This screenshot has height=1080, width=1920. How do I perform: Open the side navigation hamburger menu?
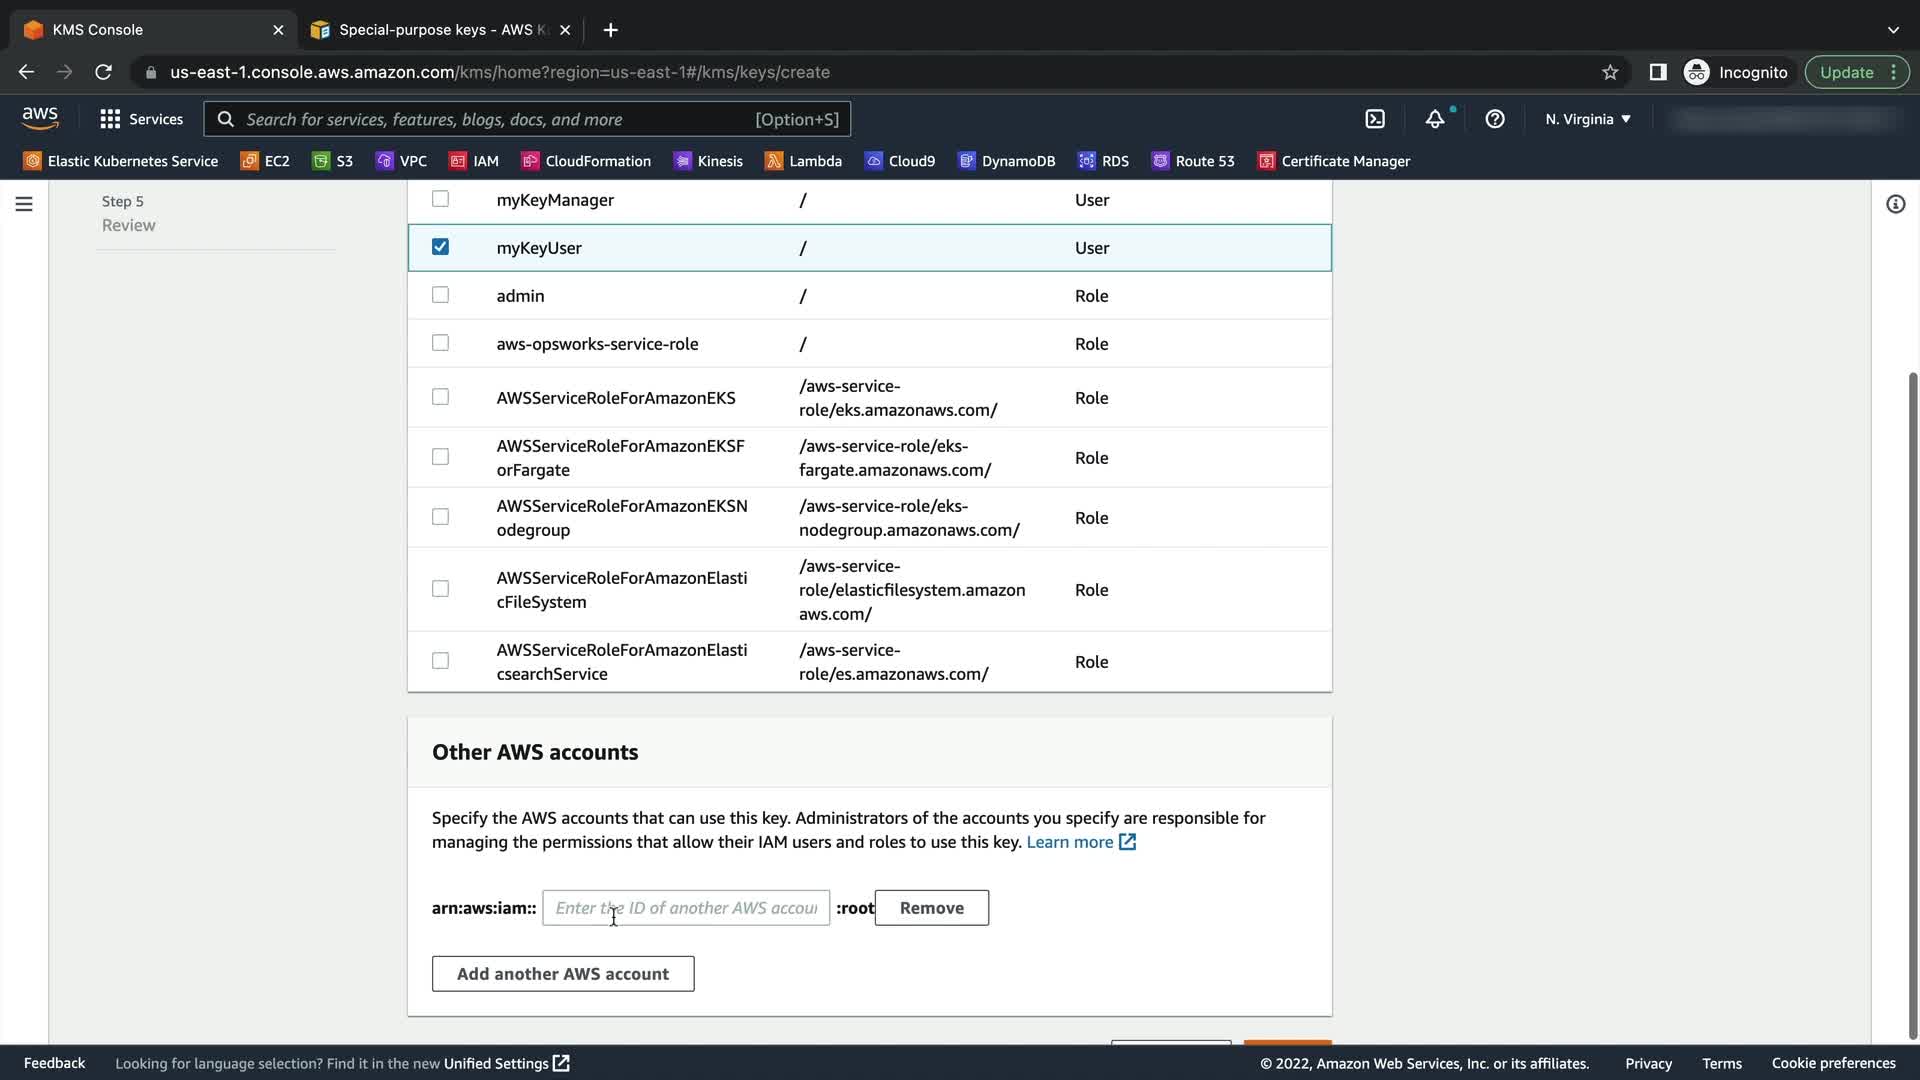tap(24, 204)
